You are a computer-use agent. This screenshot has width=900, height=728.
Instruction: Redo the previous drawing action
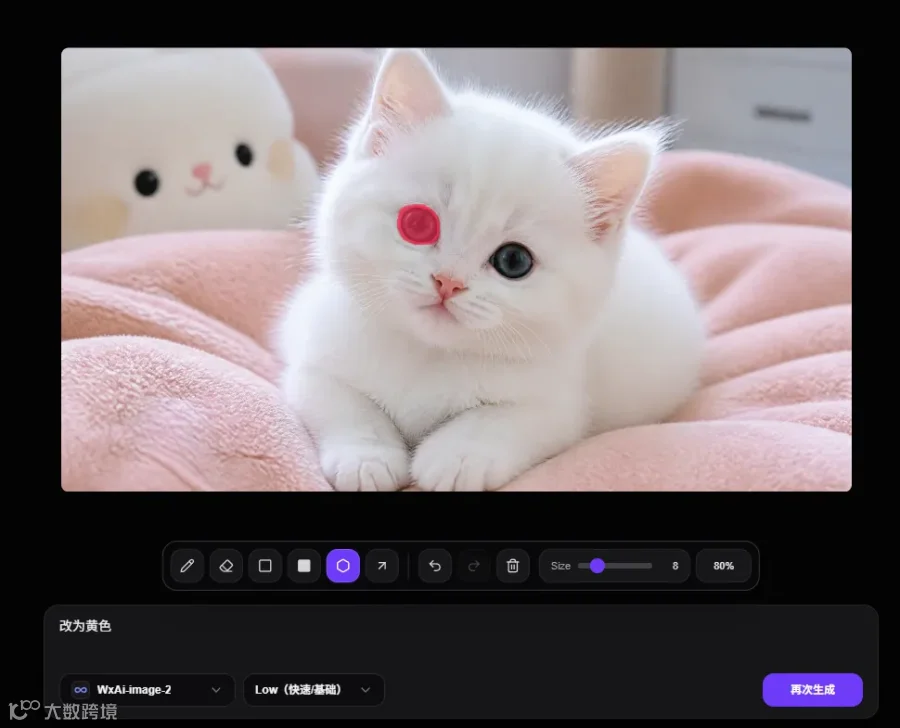point(474,566)
